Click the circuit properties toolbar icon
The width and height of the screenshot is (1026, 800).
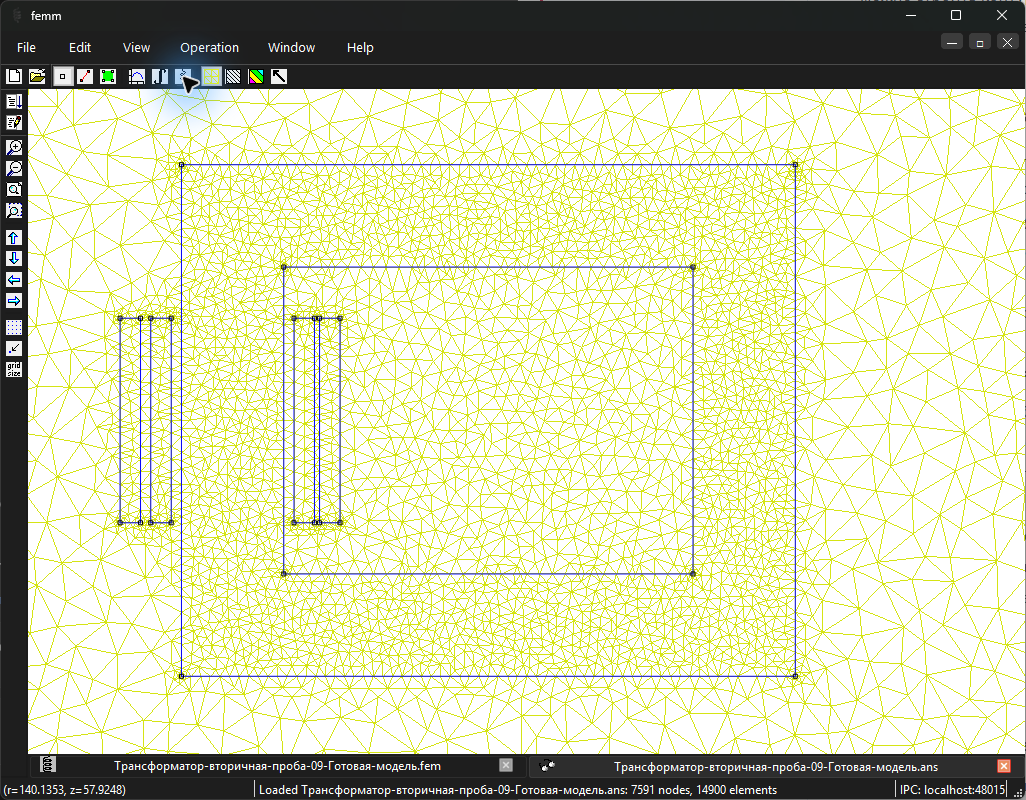184,77
